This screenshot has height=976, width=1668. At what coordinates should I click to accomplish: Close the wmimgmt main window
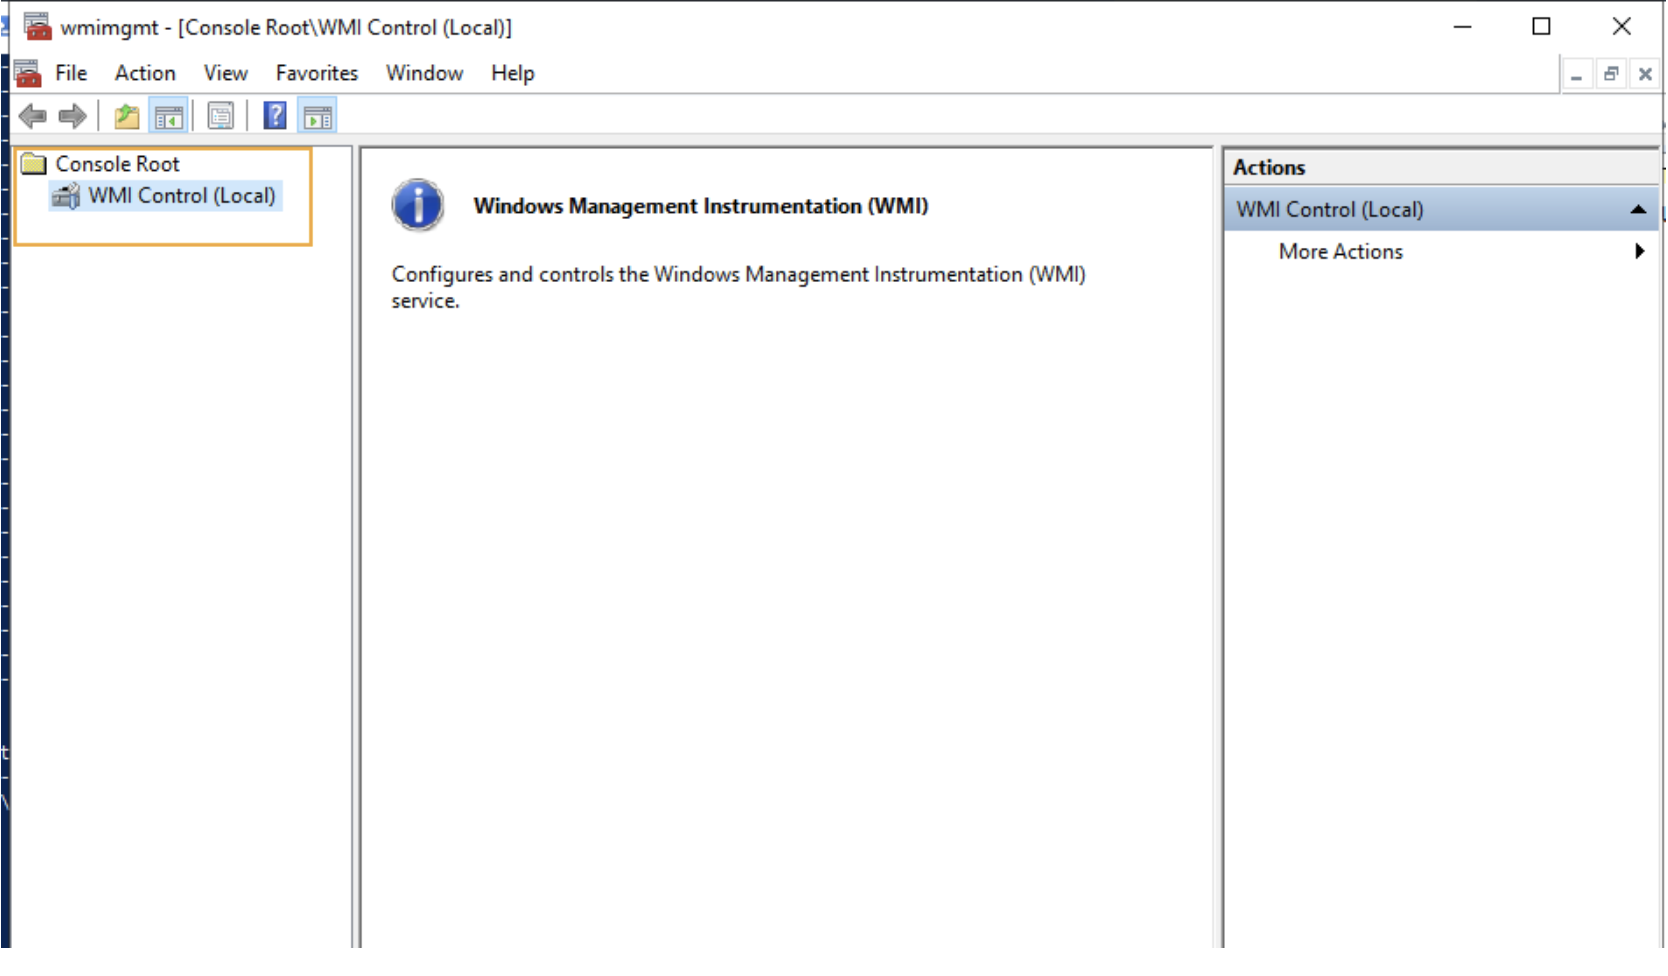[1622, 27]
